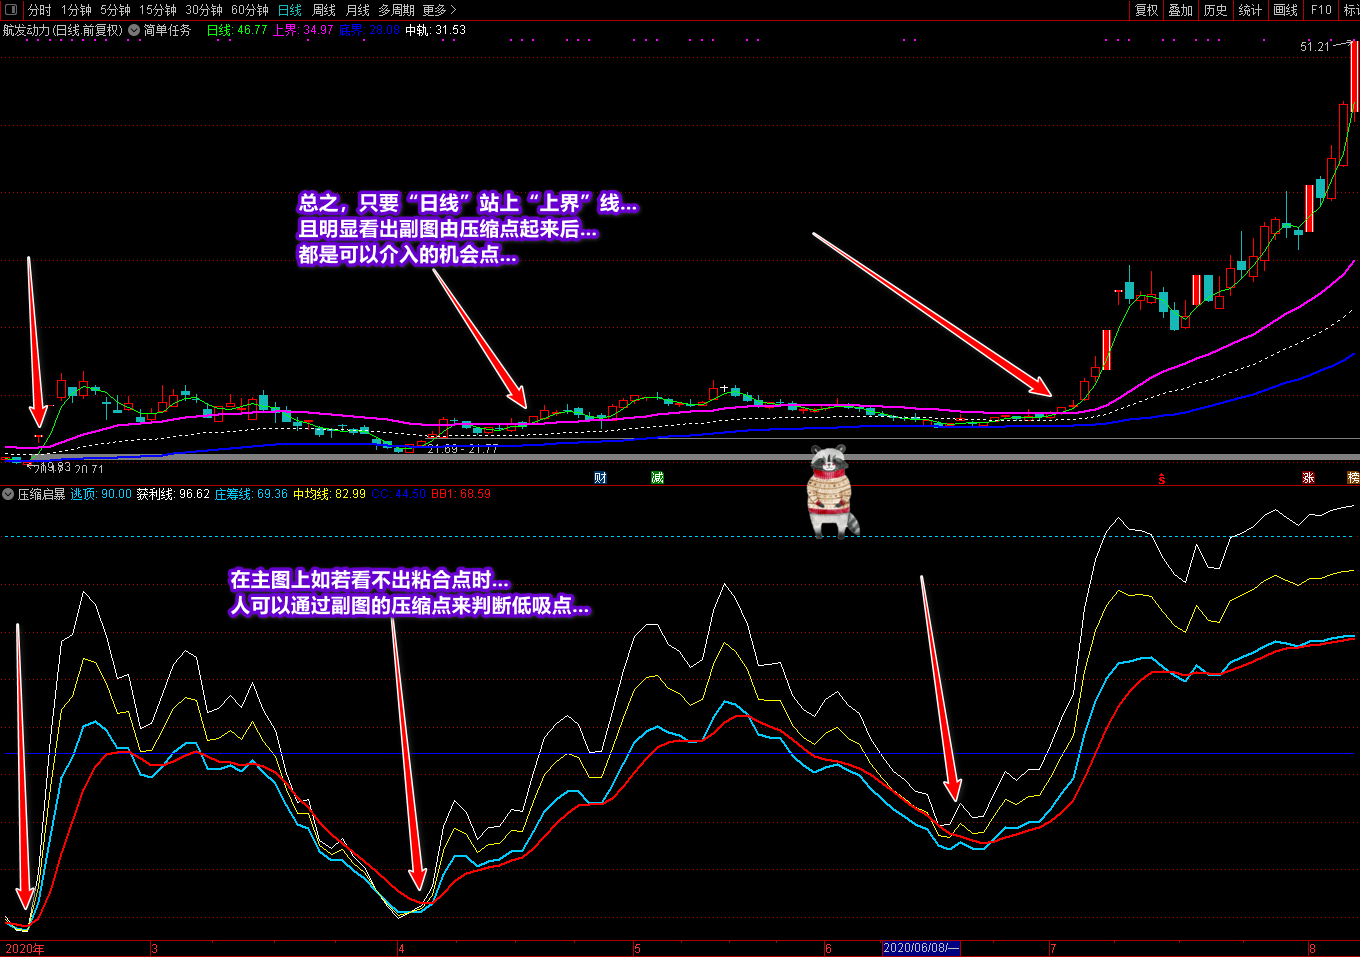Image resolution: width=1360 pixels, height=957 pixels.
Task: Select the 1分钟 period tab
Action: pyautogui.click(x=76, y=10)
